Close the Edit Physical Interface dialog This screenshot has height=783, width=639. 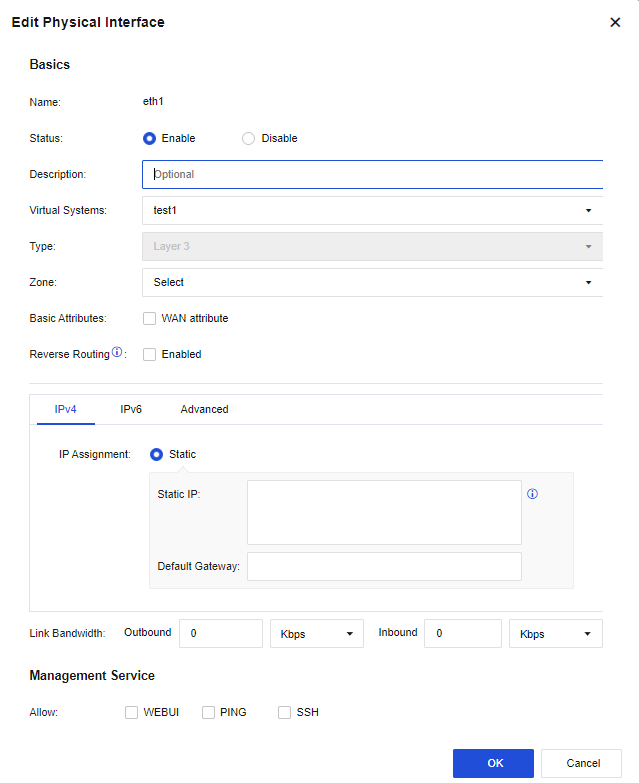[615, 22]
